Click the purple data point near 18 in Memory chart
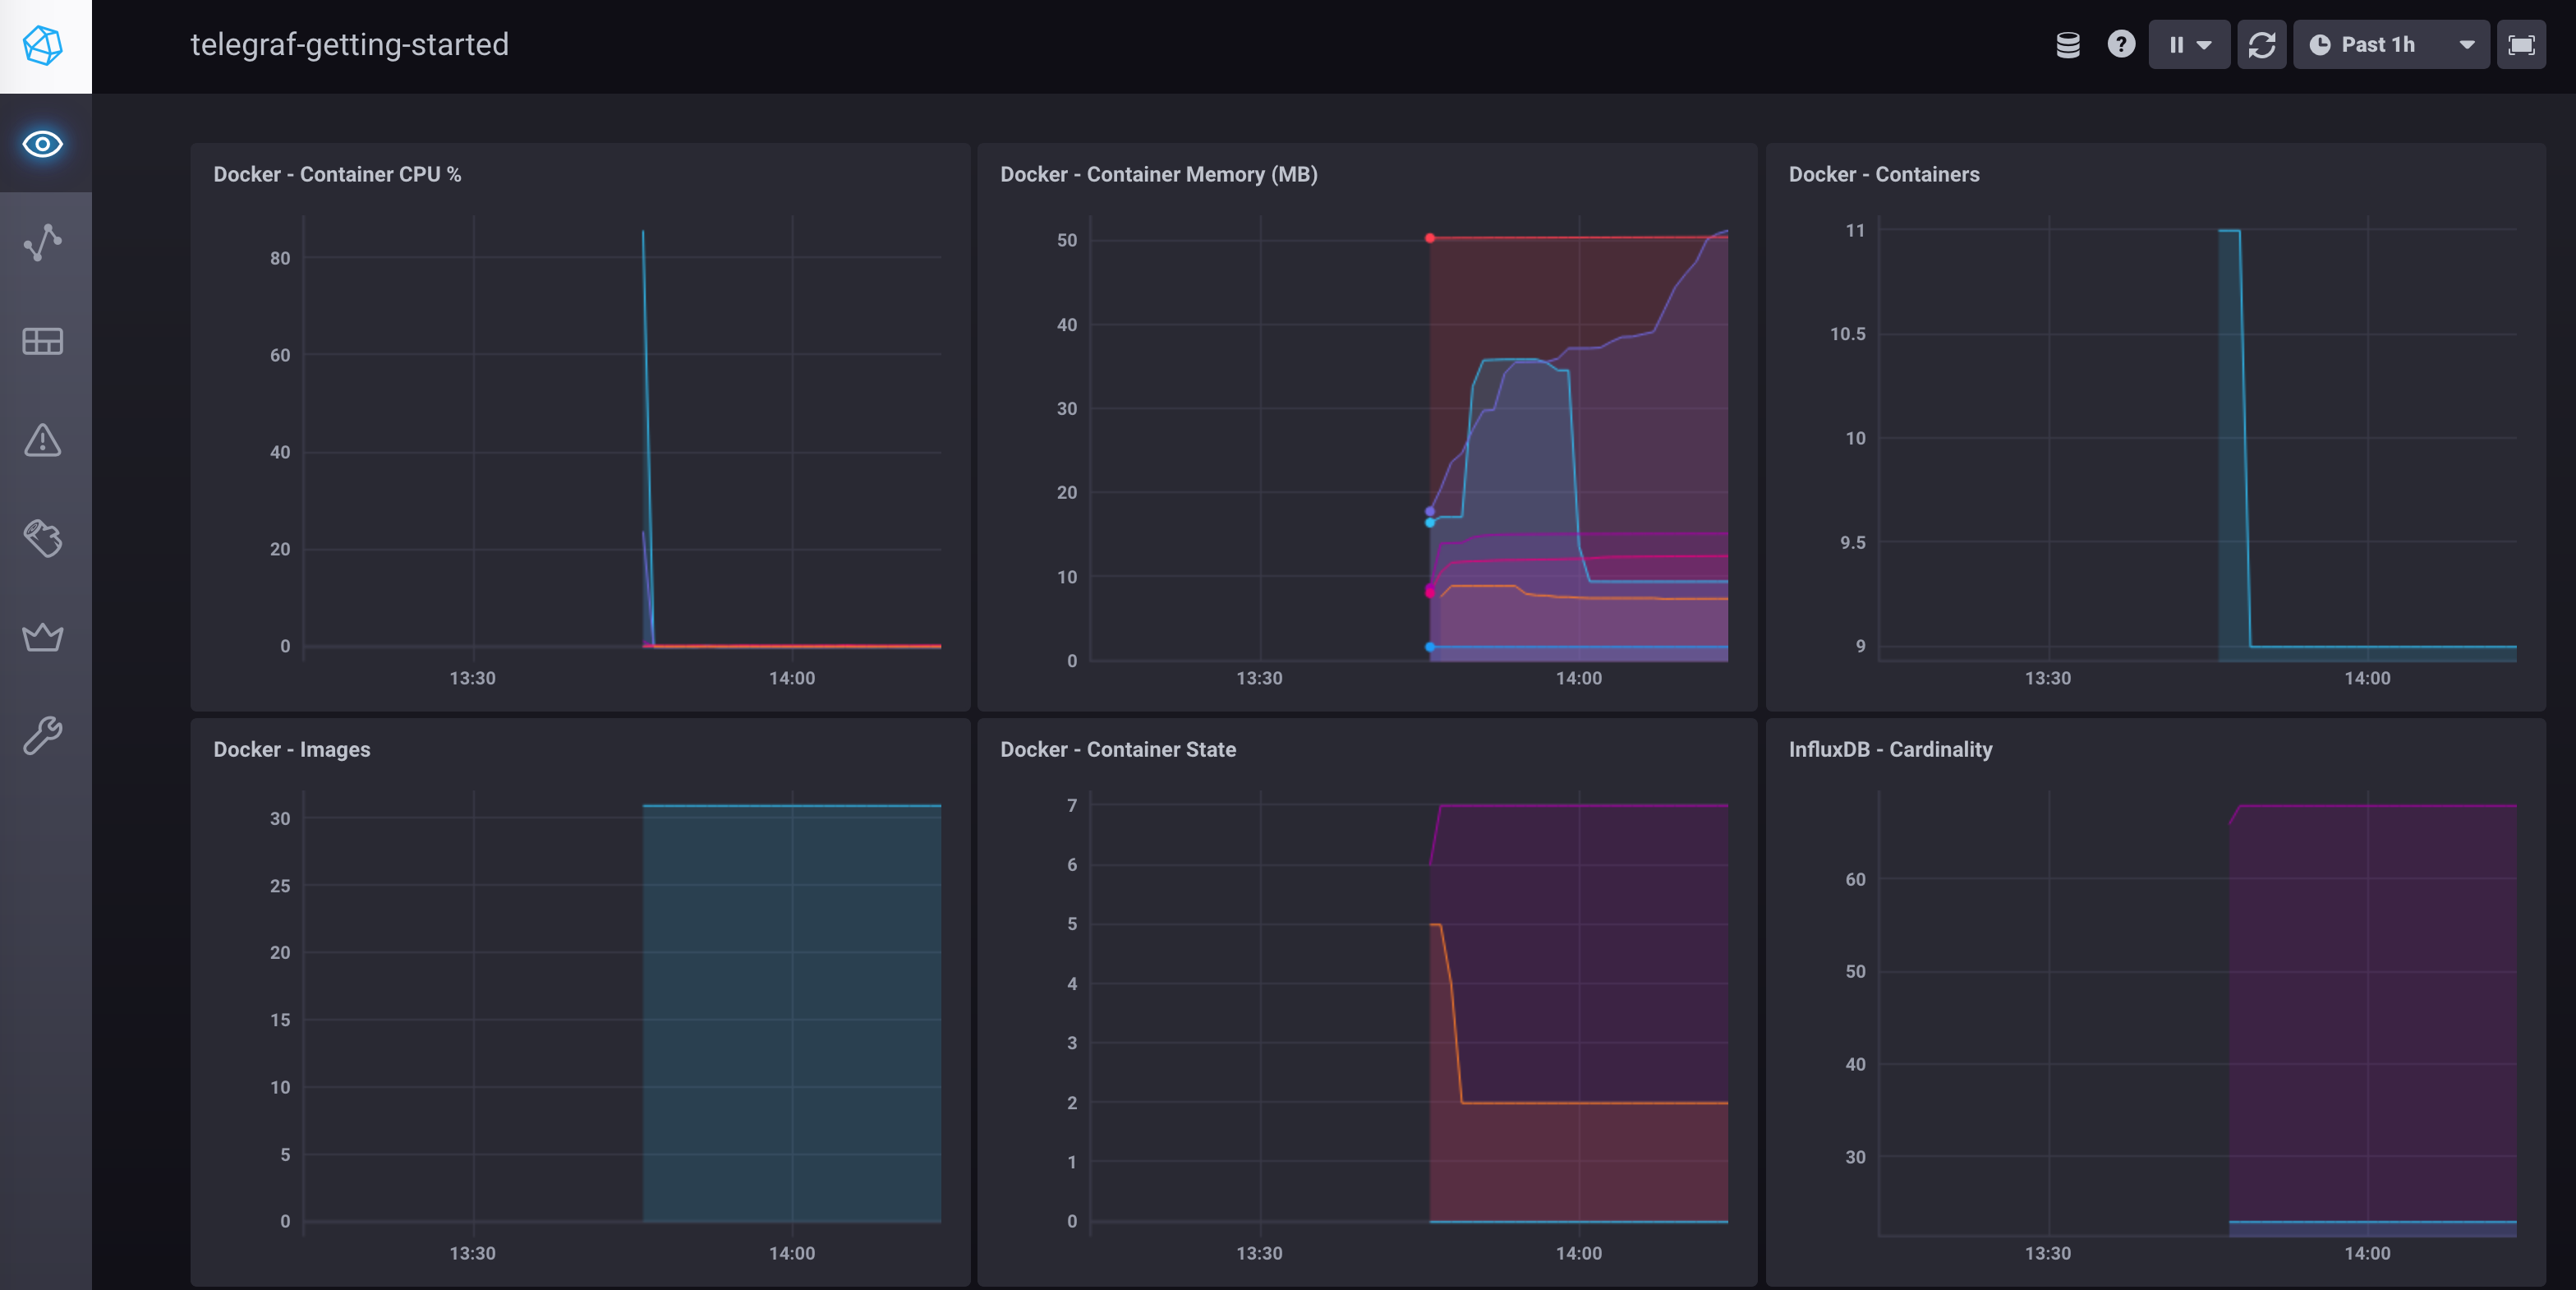The height and width of the screenshot is (1290, 2576). [x=1430, y=511]
